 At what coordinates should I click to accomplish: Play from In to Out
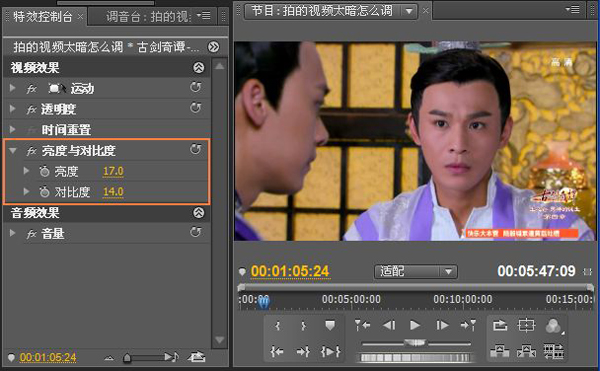331,351
